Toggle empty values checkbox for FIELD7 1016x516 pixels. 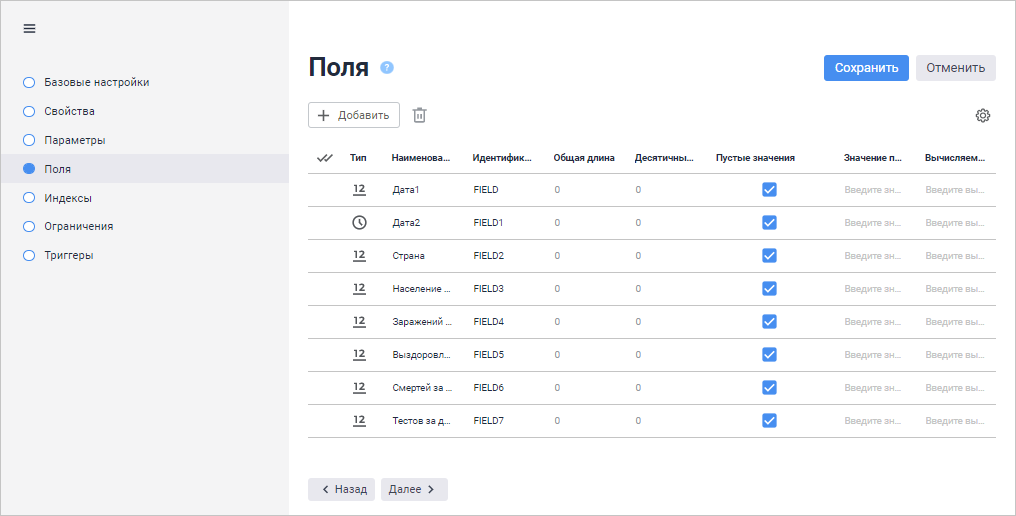tap(769, 421)
